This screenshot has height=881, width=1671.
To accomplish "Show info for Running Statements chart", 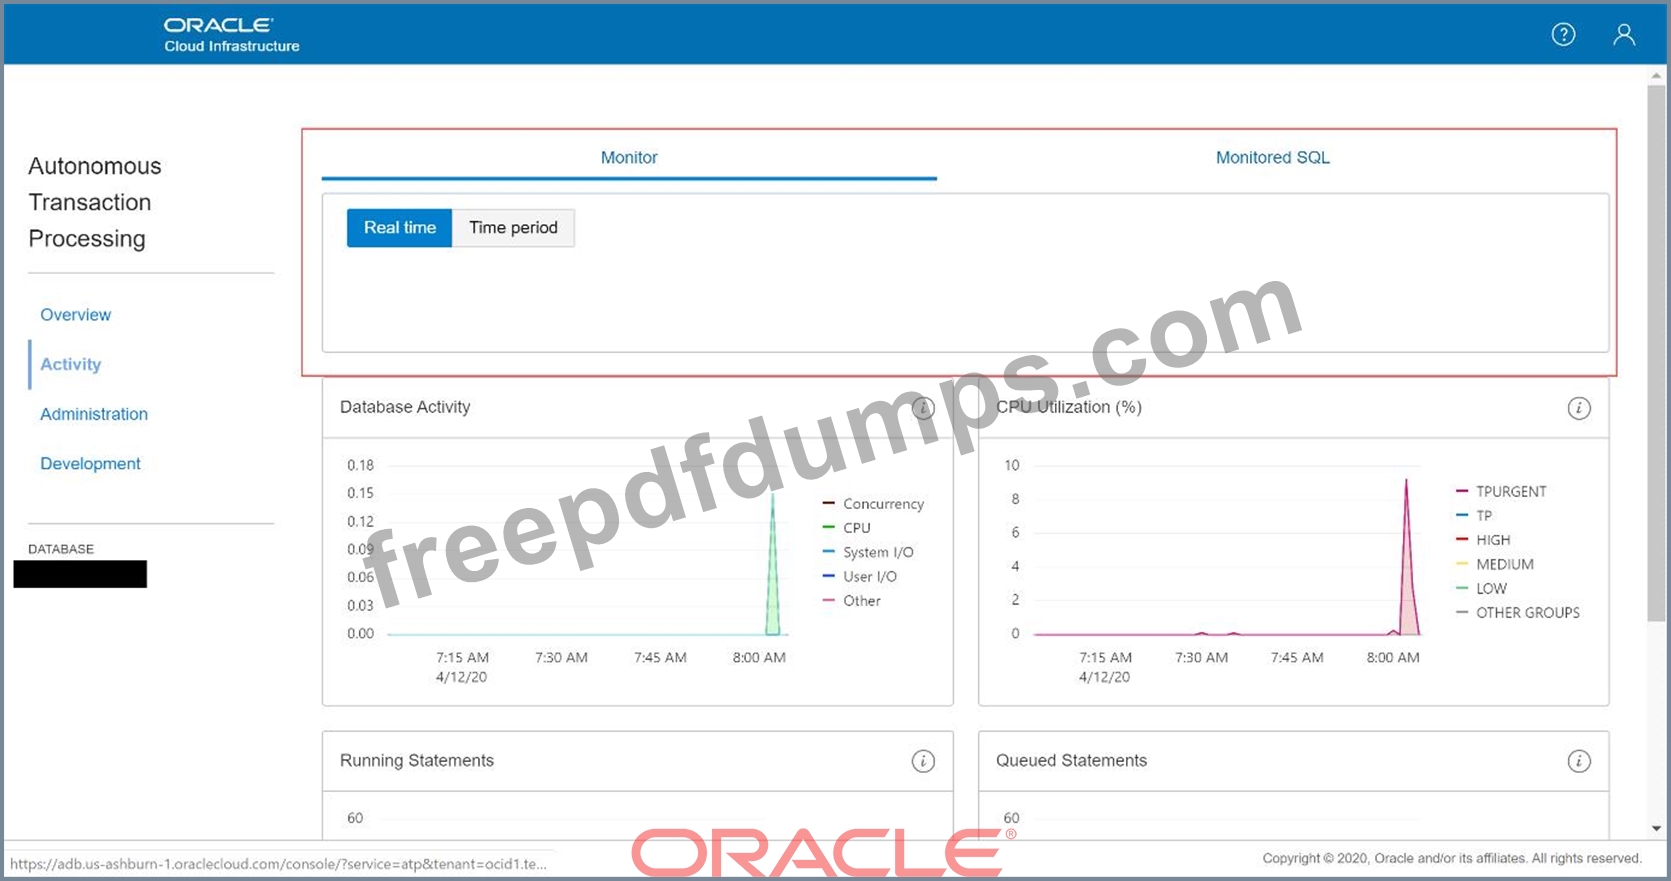I will coord(923,761).
